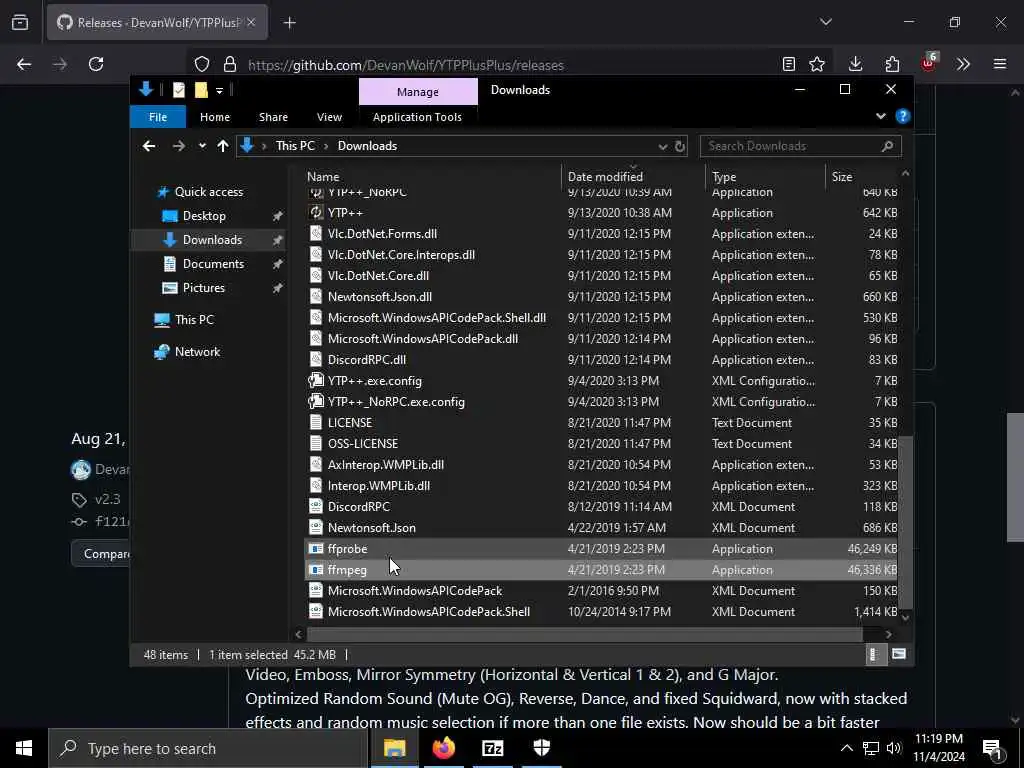
Task: Open the View ribbon tab
Action: click(329, 117)
